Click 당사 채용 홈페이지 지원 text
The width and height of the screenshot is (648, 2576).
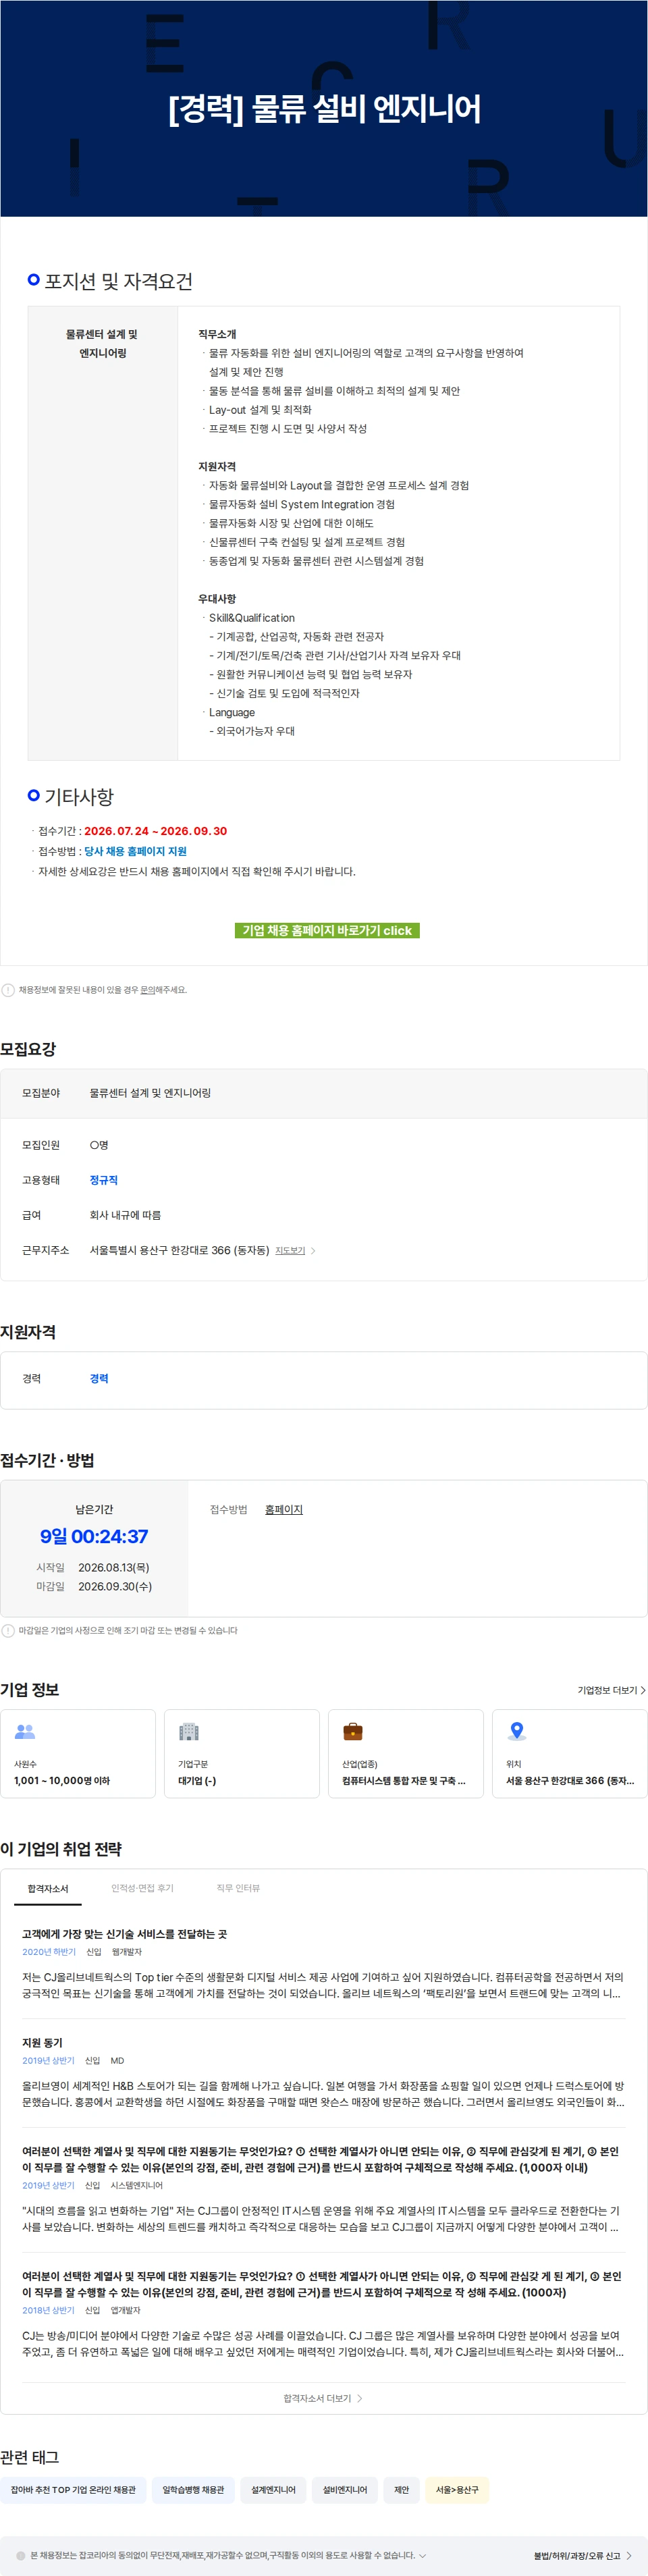click(x=135, y=851)
